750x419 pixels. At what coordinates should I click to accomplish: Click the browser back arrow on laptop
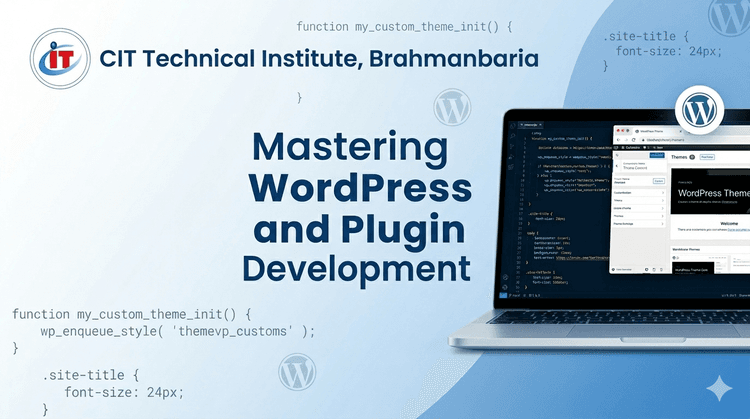pyautogui.click(x=618, y=140)
